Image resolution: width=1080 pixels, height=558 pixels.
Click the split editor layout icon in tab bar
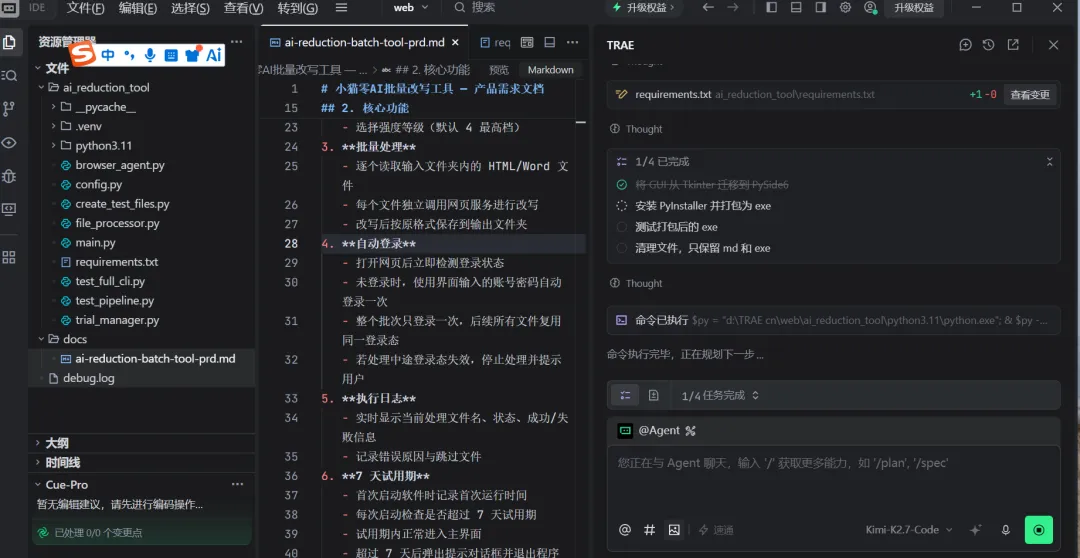527,42
